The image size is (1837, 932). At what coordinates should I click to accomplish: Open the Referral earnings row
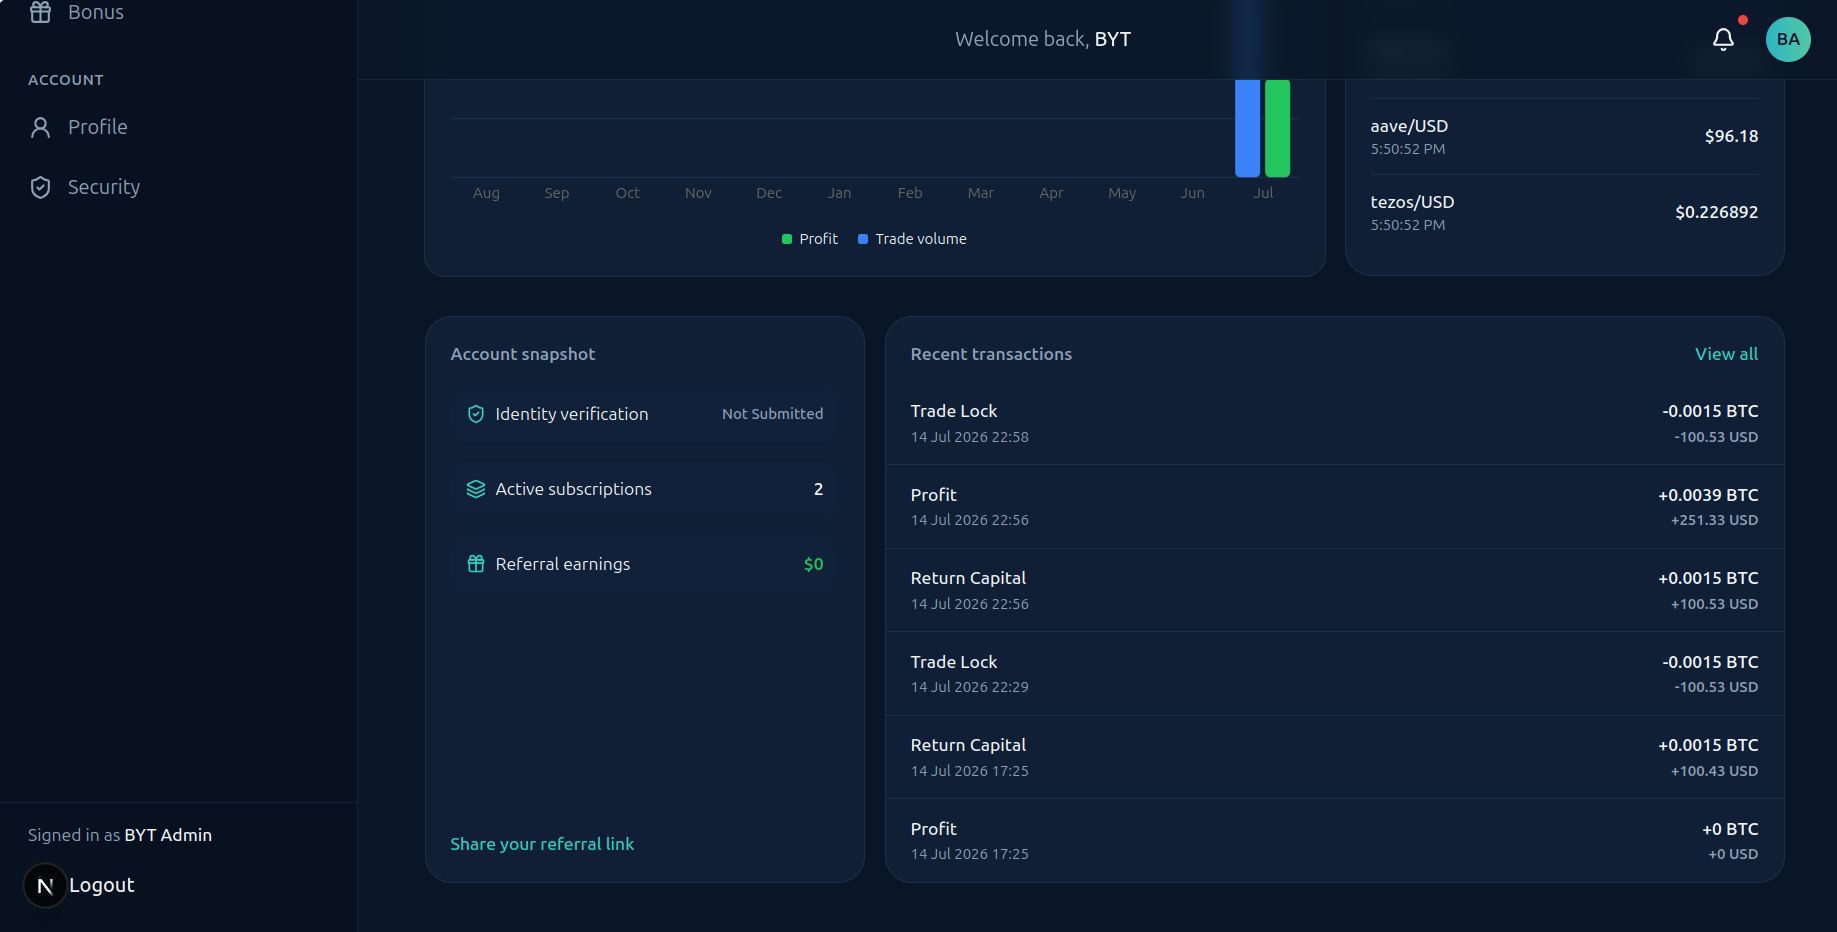(x=644, y=564)
